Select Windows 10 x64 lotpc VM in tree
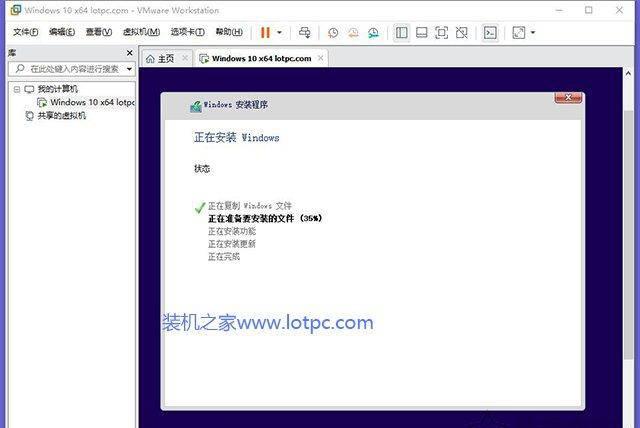Viewport: 640px width, 428px height. (92, 102)
